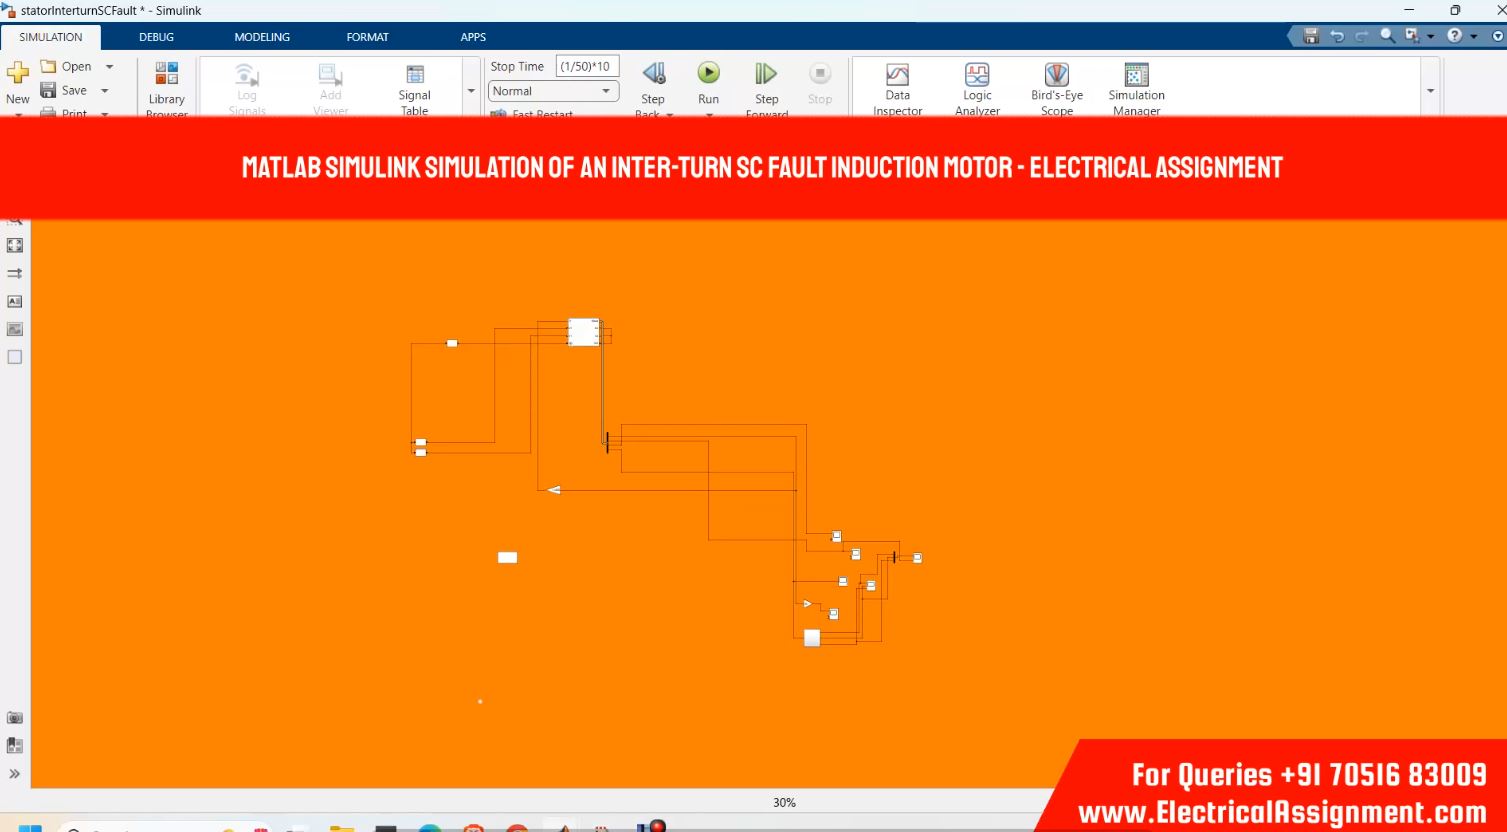
Task: Switch to the MODELING tab
Action: coord(262,37)
